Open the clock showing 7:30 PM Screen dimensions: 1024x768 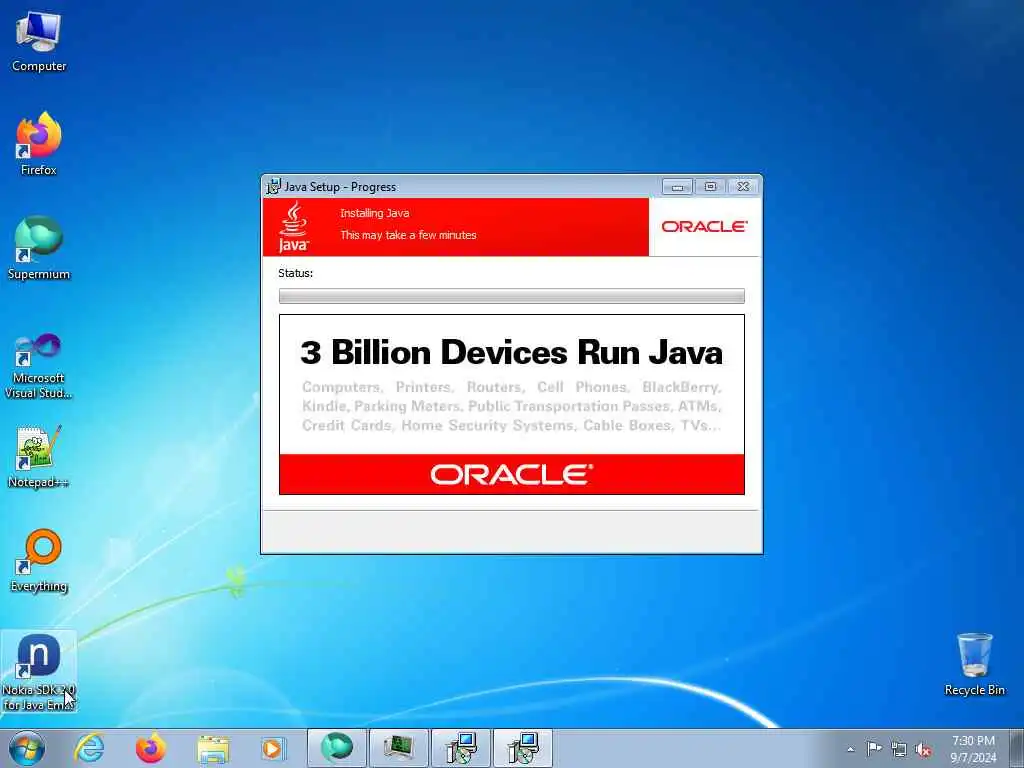(973, 749)
